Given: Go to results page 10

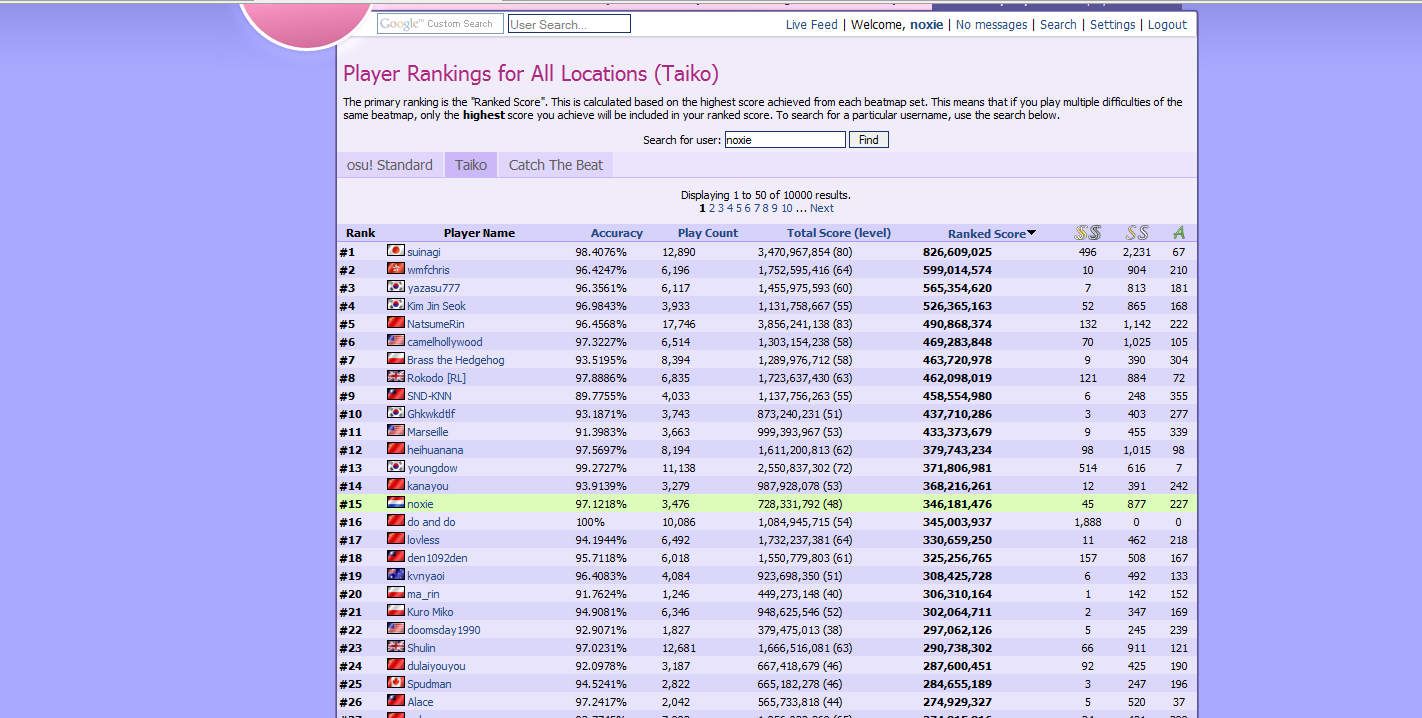Looking at the screenshot, I should pyautogui.click(x=787, y=208).
